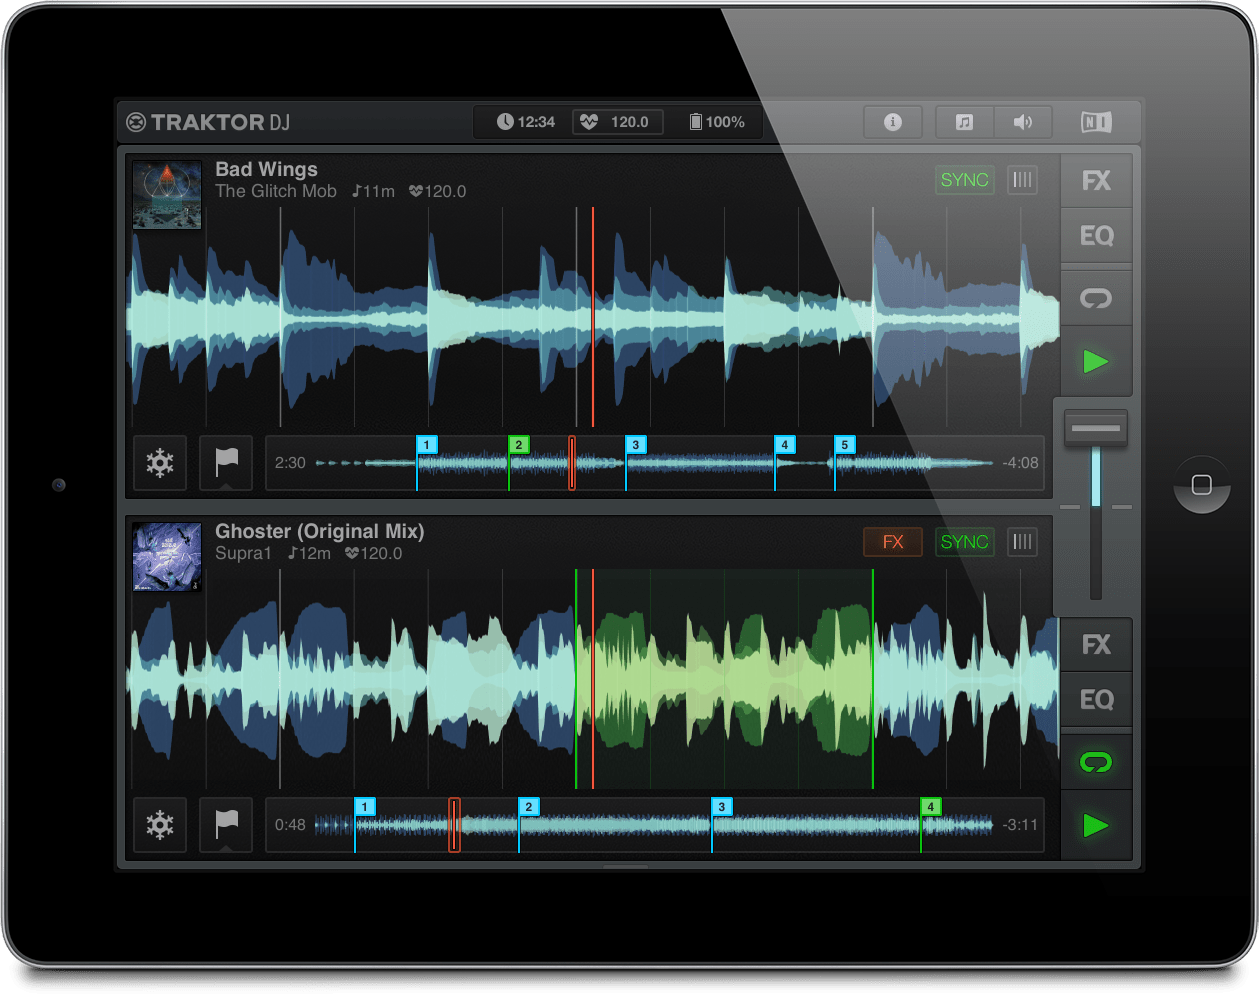Viewport: 1259px width, 996px height.
Task: Open EQ panel for upper deck
Action: [1096, 236]
